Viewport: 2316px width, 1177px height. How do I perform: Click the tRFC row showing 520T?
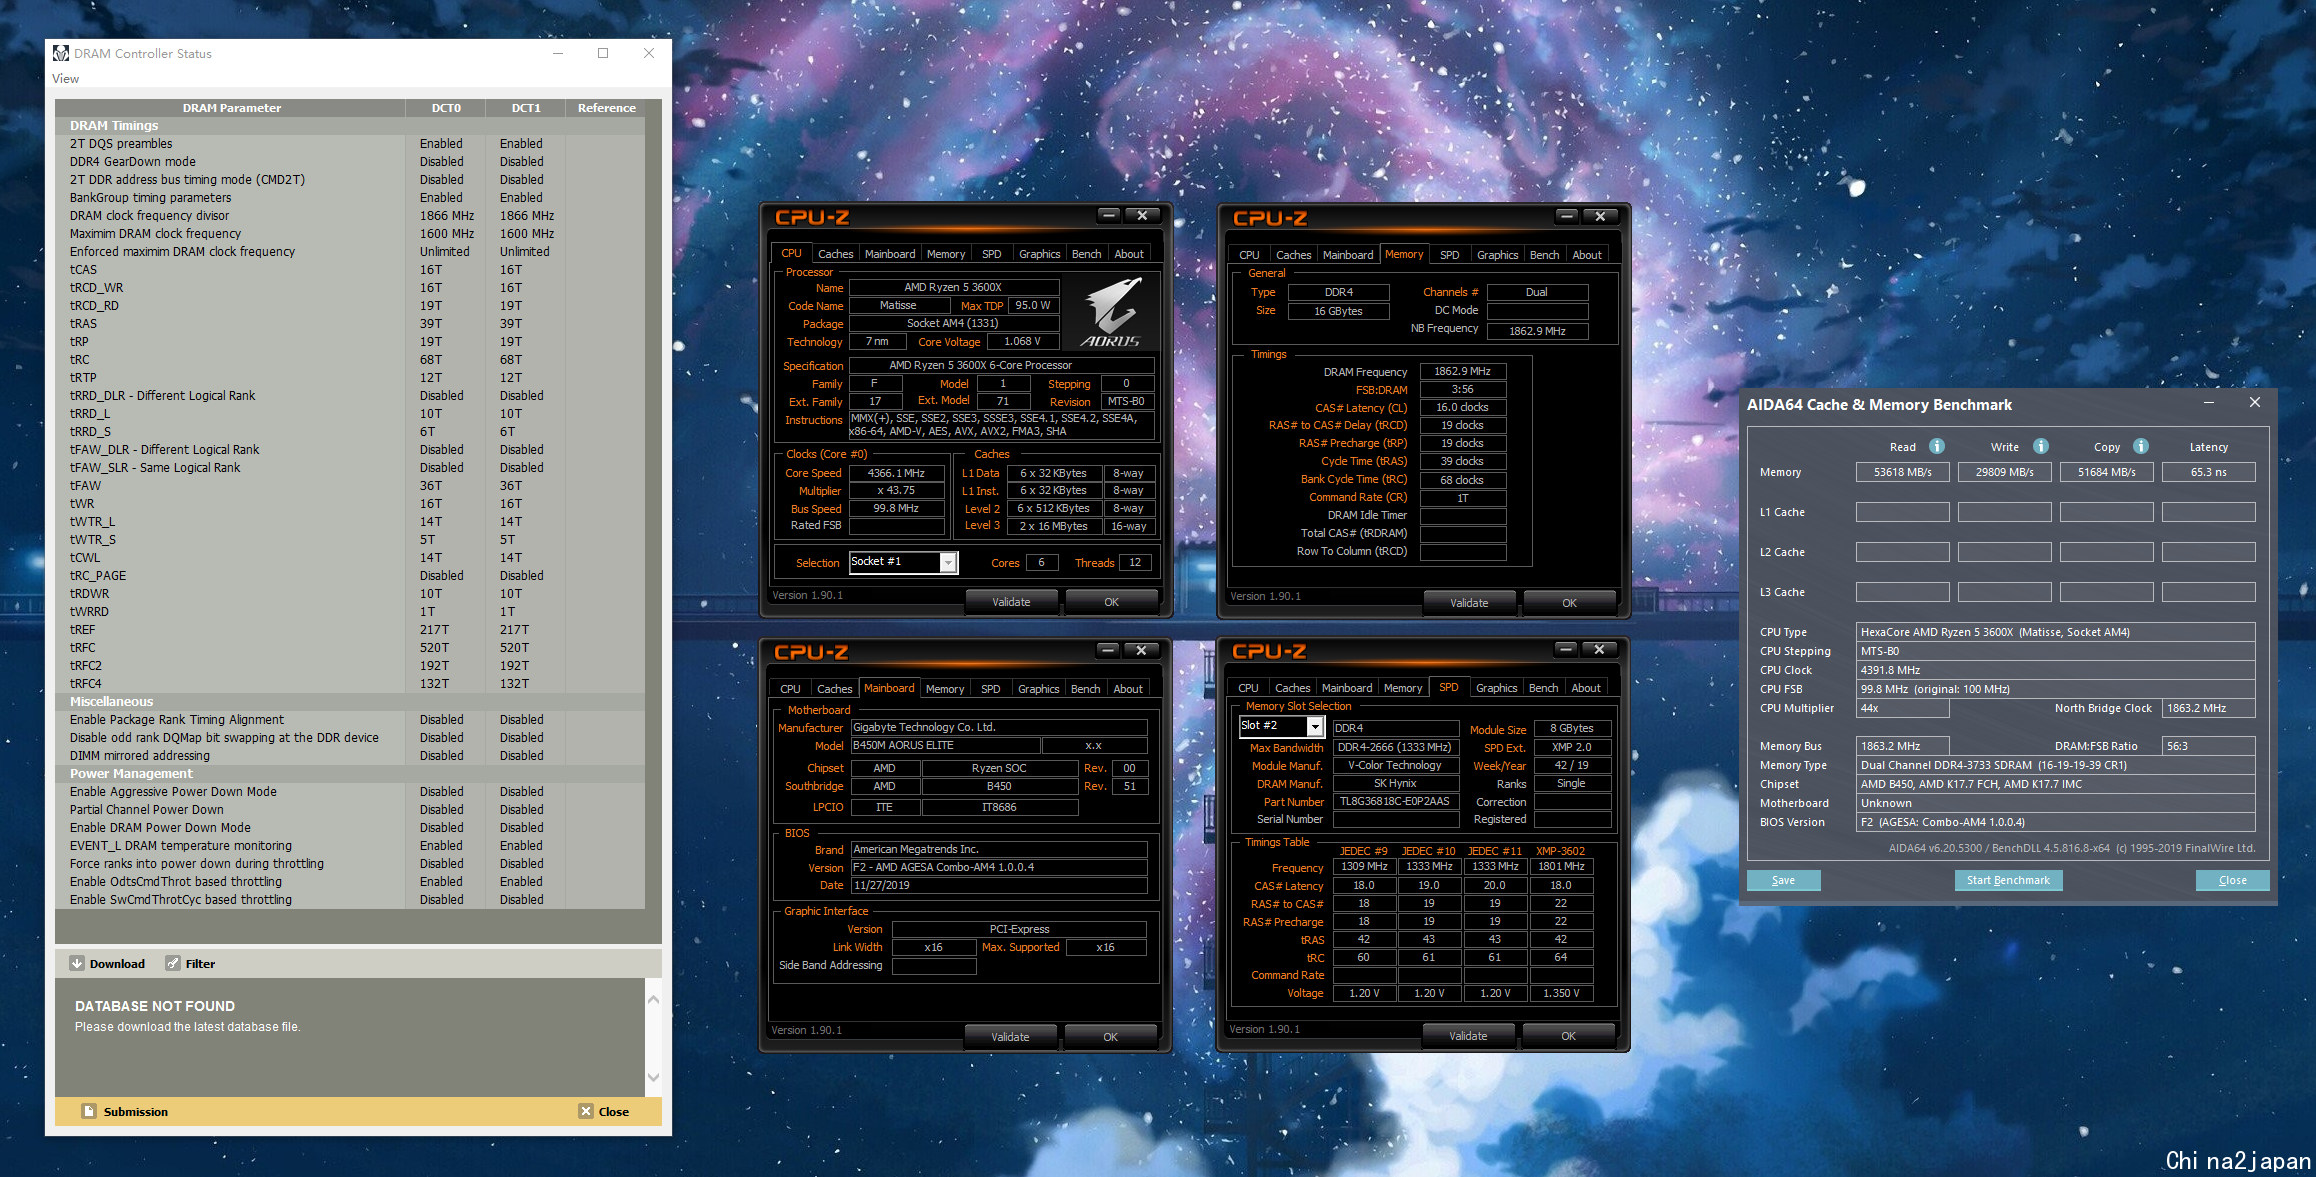click(350, 648)
